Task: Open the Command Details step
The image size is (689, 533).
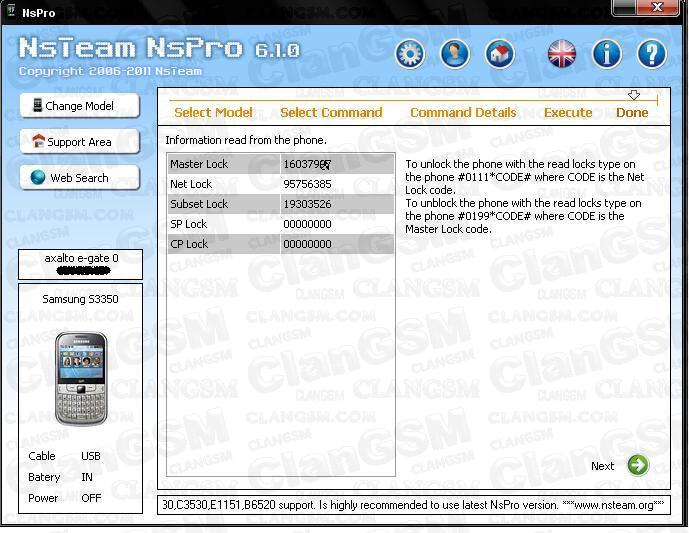Action: click(463, 112)
